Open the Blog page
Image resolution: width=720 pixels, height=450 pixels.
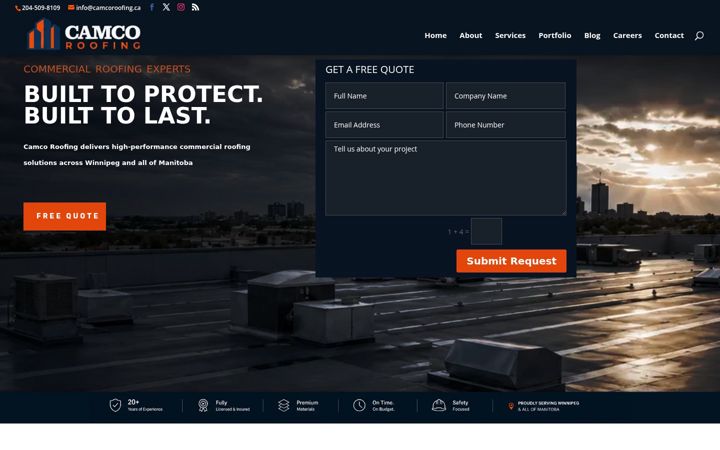(592, 35)
